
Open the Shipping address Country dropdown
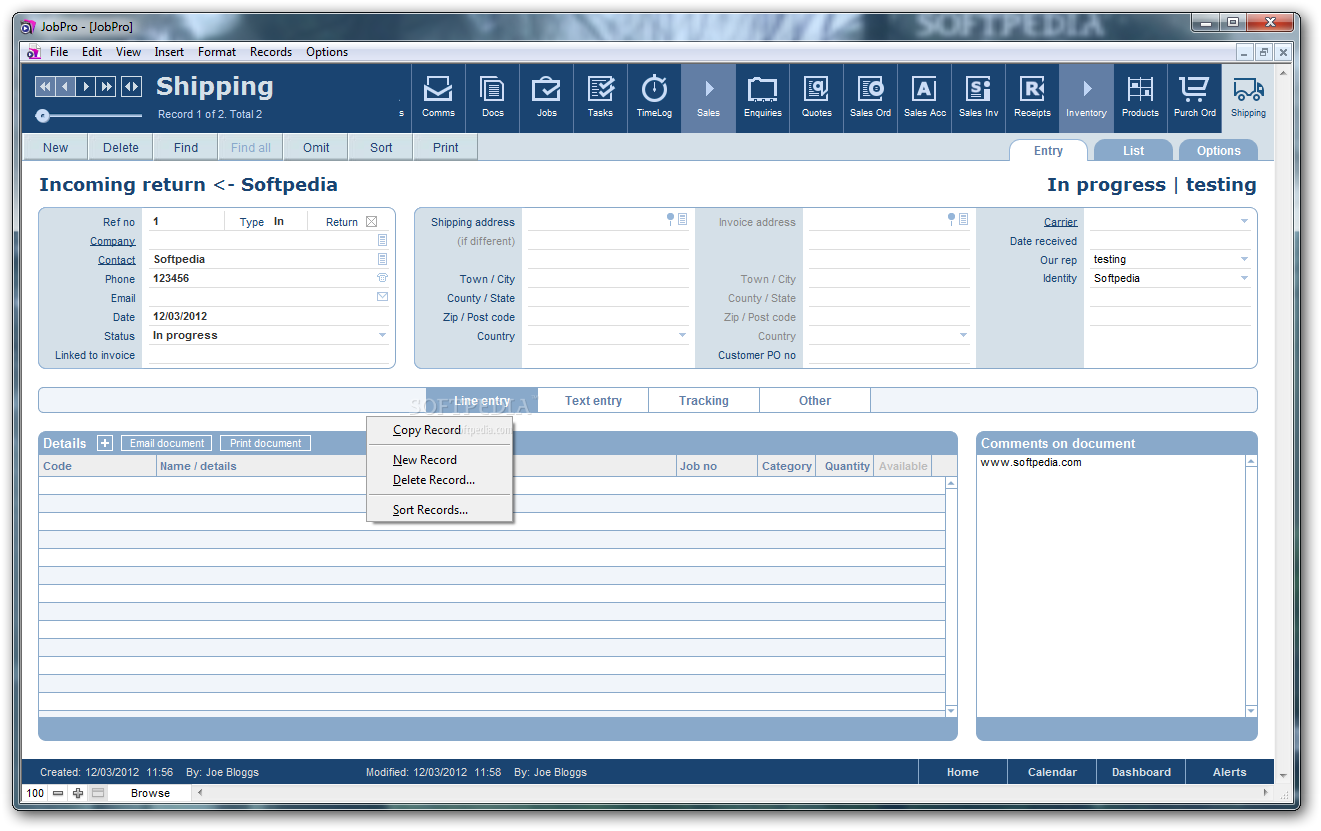pos(683,336)
